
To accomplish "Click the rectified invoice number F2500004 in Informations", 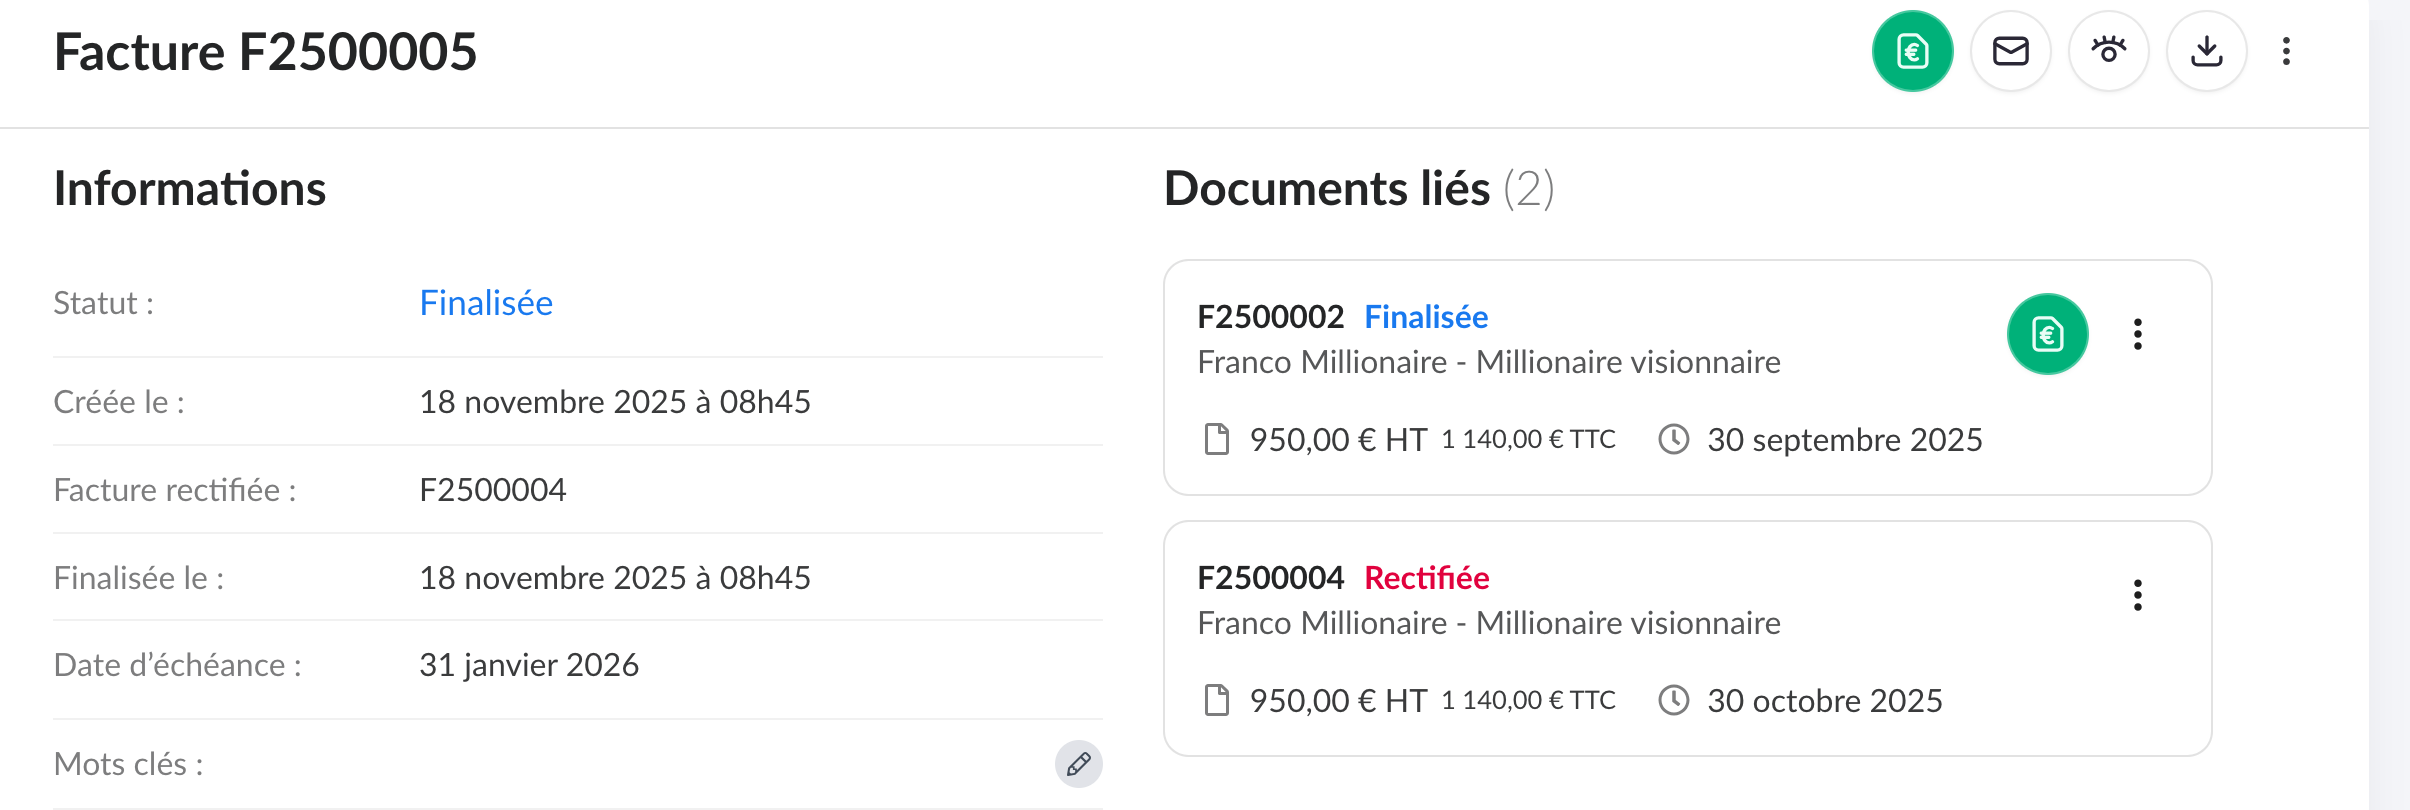I will point(492,490).
